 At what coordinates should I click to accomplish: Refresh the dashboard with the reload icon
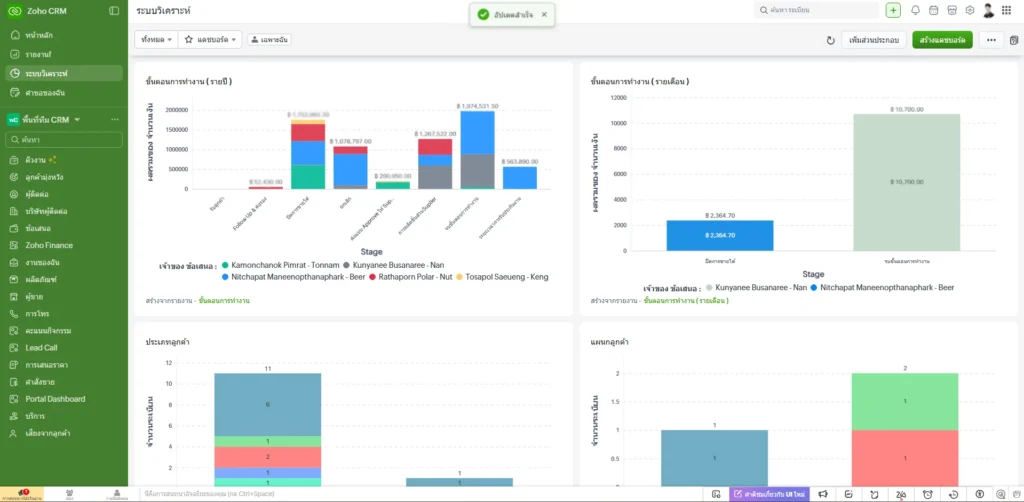tap(830, 40)
